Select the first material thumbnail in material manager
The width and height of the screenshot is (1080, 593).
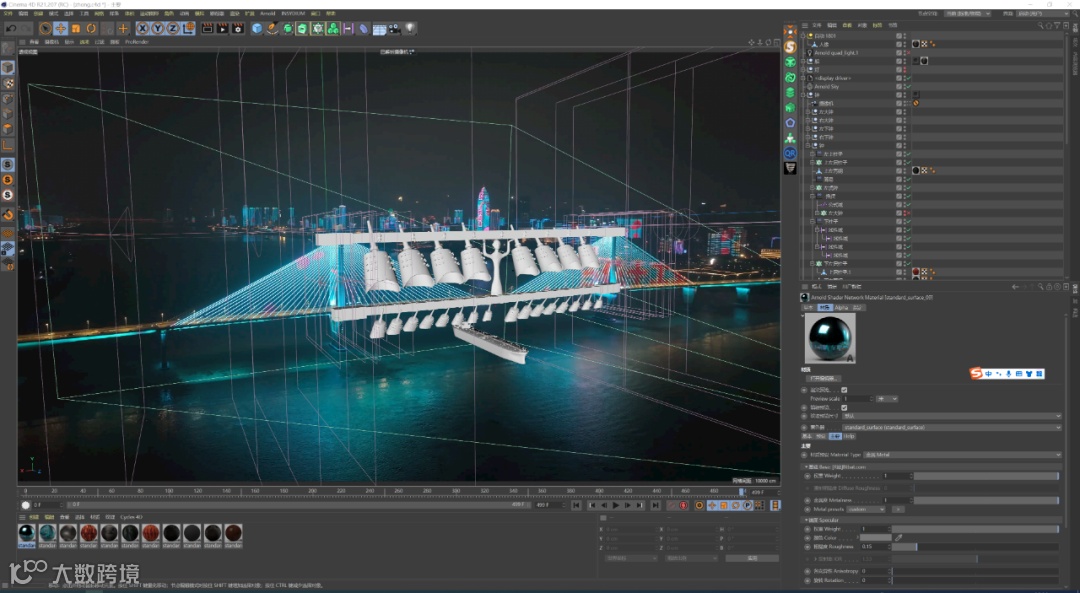(27, 533)
